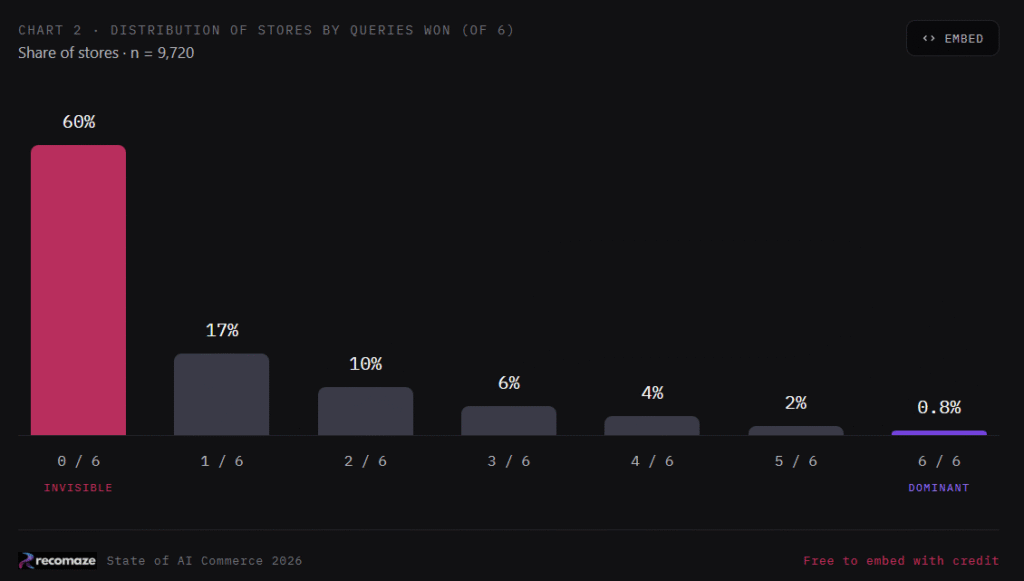This screenshot has width=1024, height=581.
Task: Click the 2 / 6 bar at 10%
Action: click(x=365, y=411)
